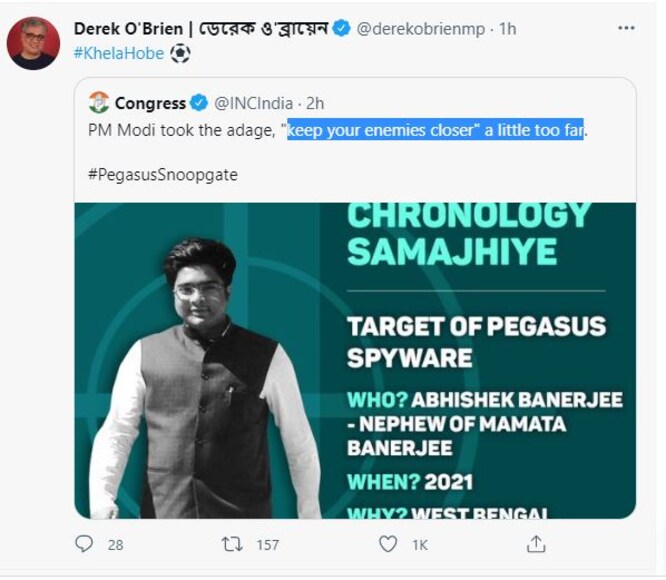This screenshot has height=580, width=666.
Task: Click the reply speech bubble icon
Action: pyautogui.click(x=84, y=544)
